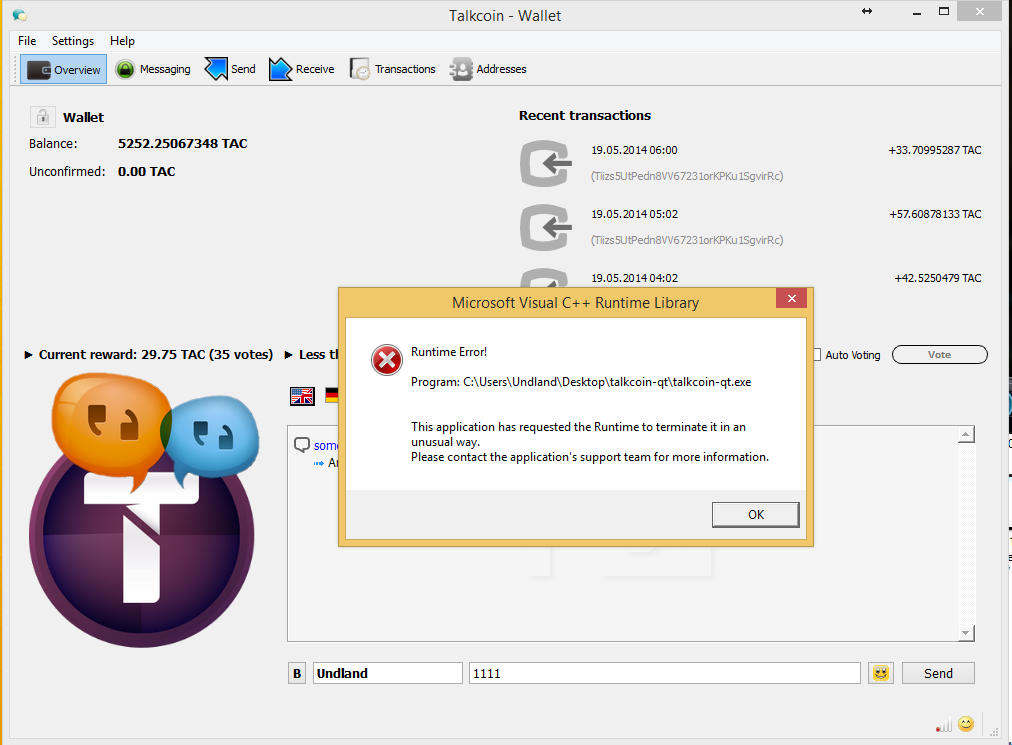Click the horizontal resize arrows in title bar
Screen dimensions: 1012x745
867,11
